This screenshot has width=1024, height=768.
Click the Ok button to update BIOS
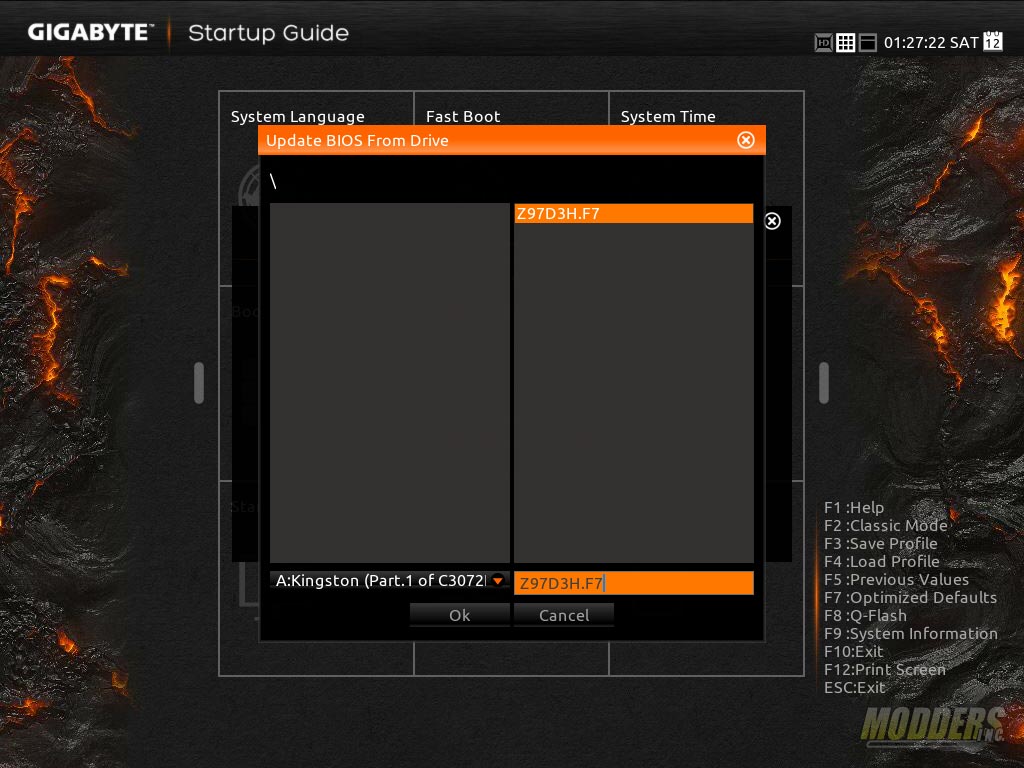[x=460, y=616]
